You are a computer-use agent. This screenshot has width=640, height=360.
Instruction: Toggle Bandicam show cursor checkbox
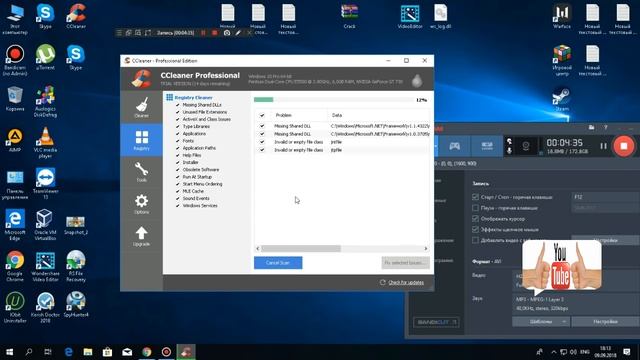pyautogui.click(x=475, y=219)
